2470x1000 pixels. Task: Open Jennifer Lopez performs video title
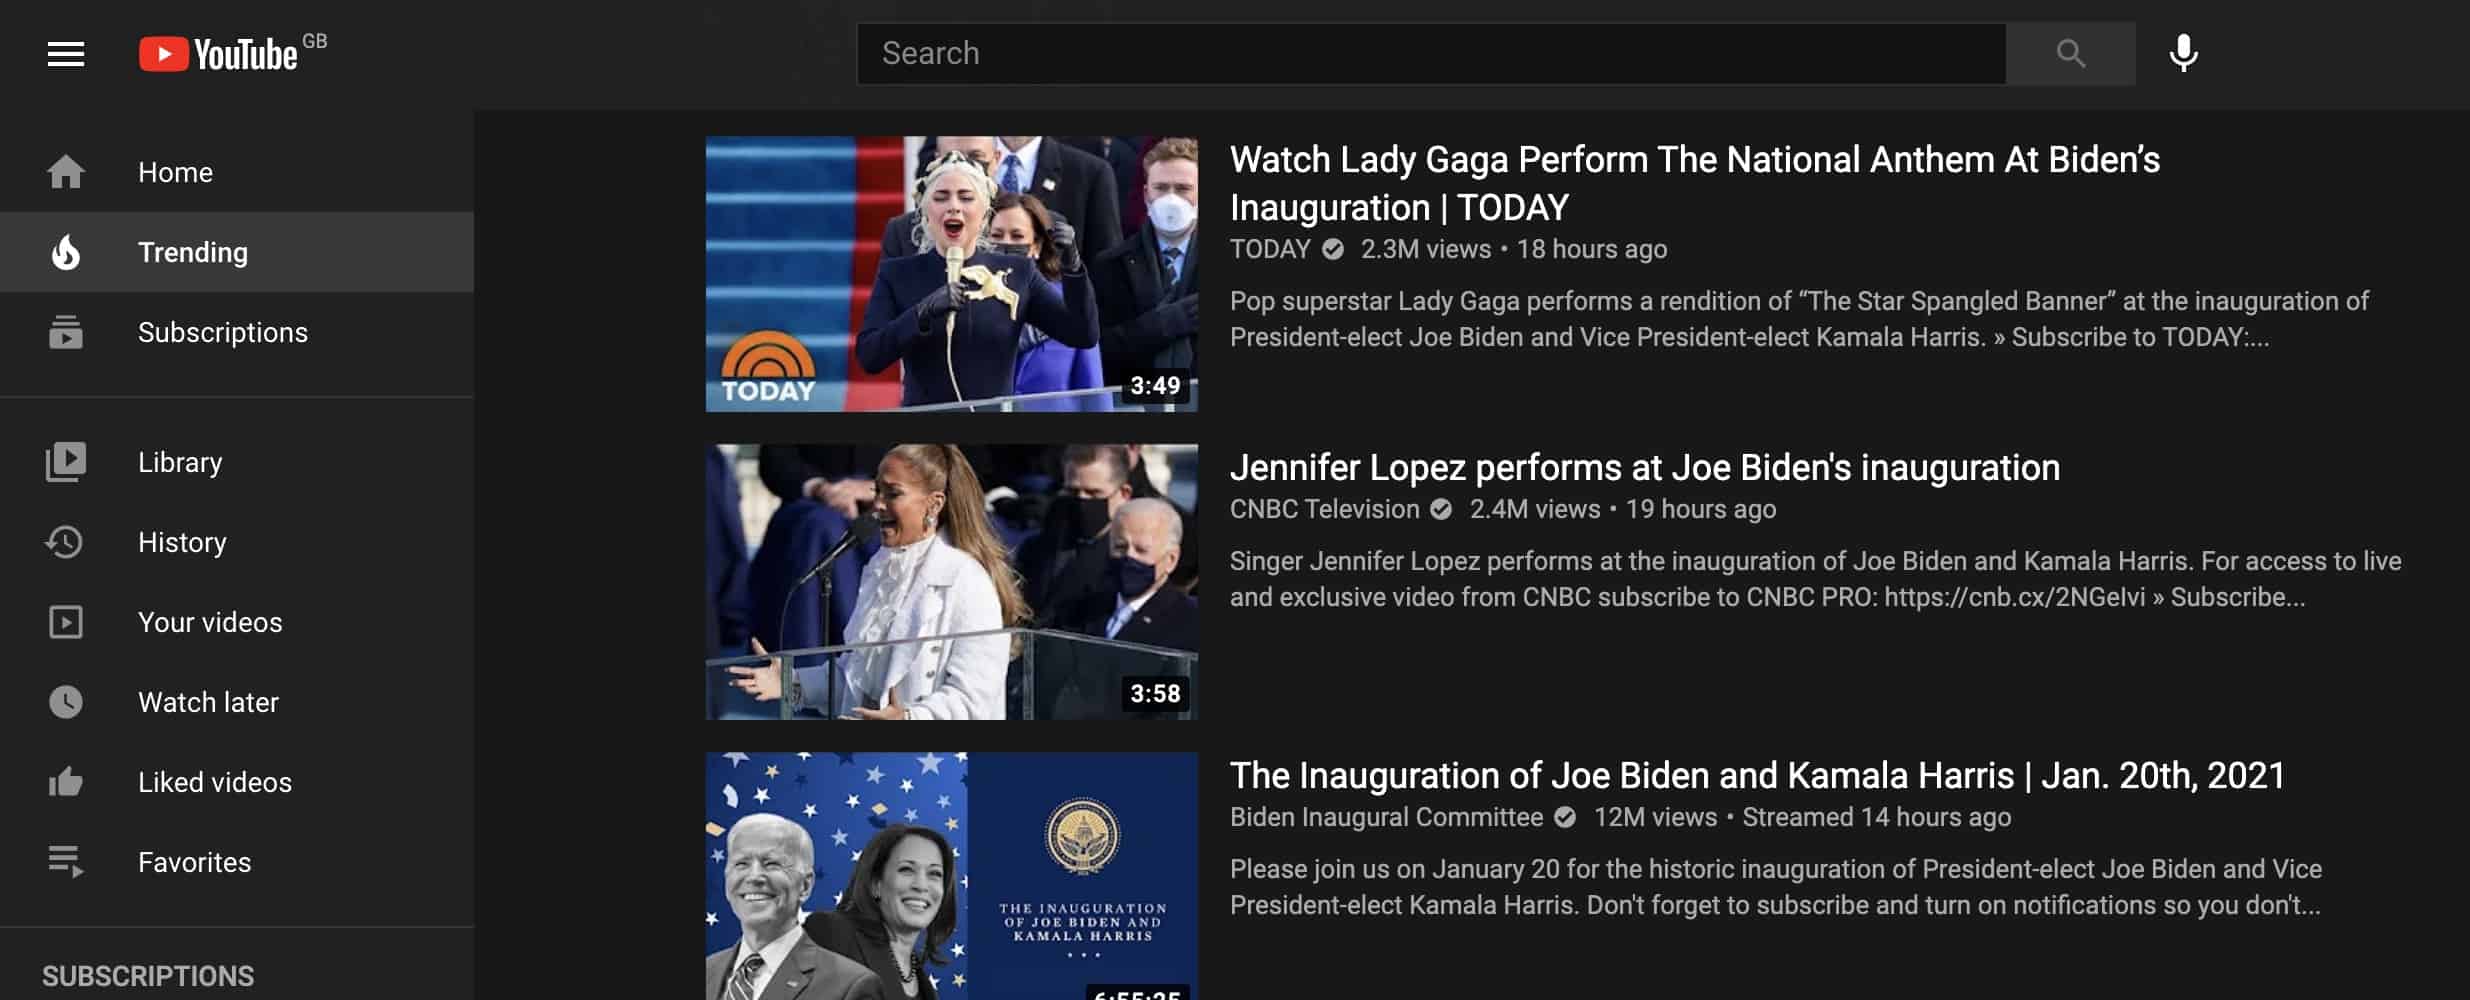tap(1645, 468)
